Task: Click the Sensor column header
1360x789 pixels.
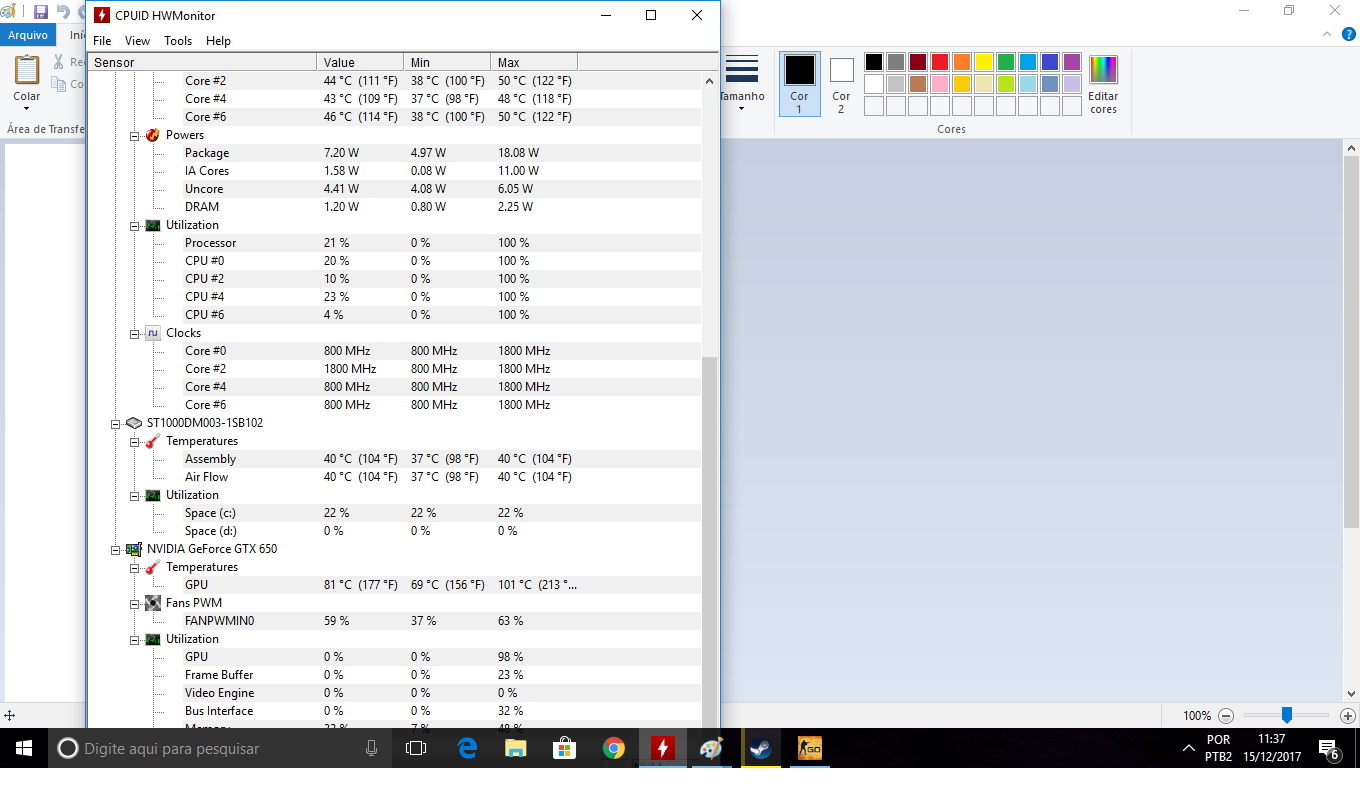Action: 203,62
